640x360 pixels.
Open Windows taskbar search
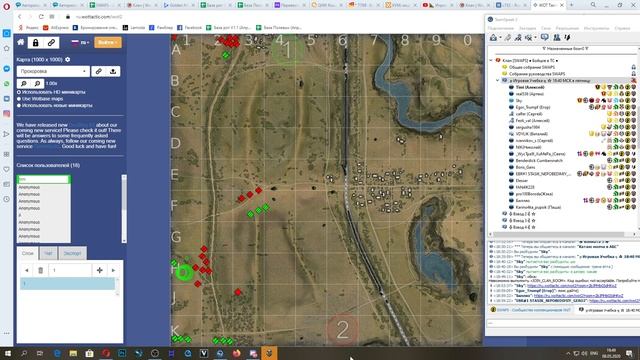click(24, 353)
